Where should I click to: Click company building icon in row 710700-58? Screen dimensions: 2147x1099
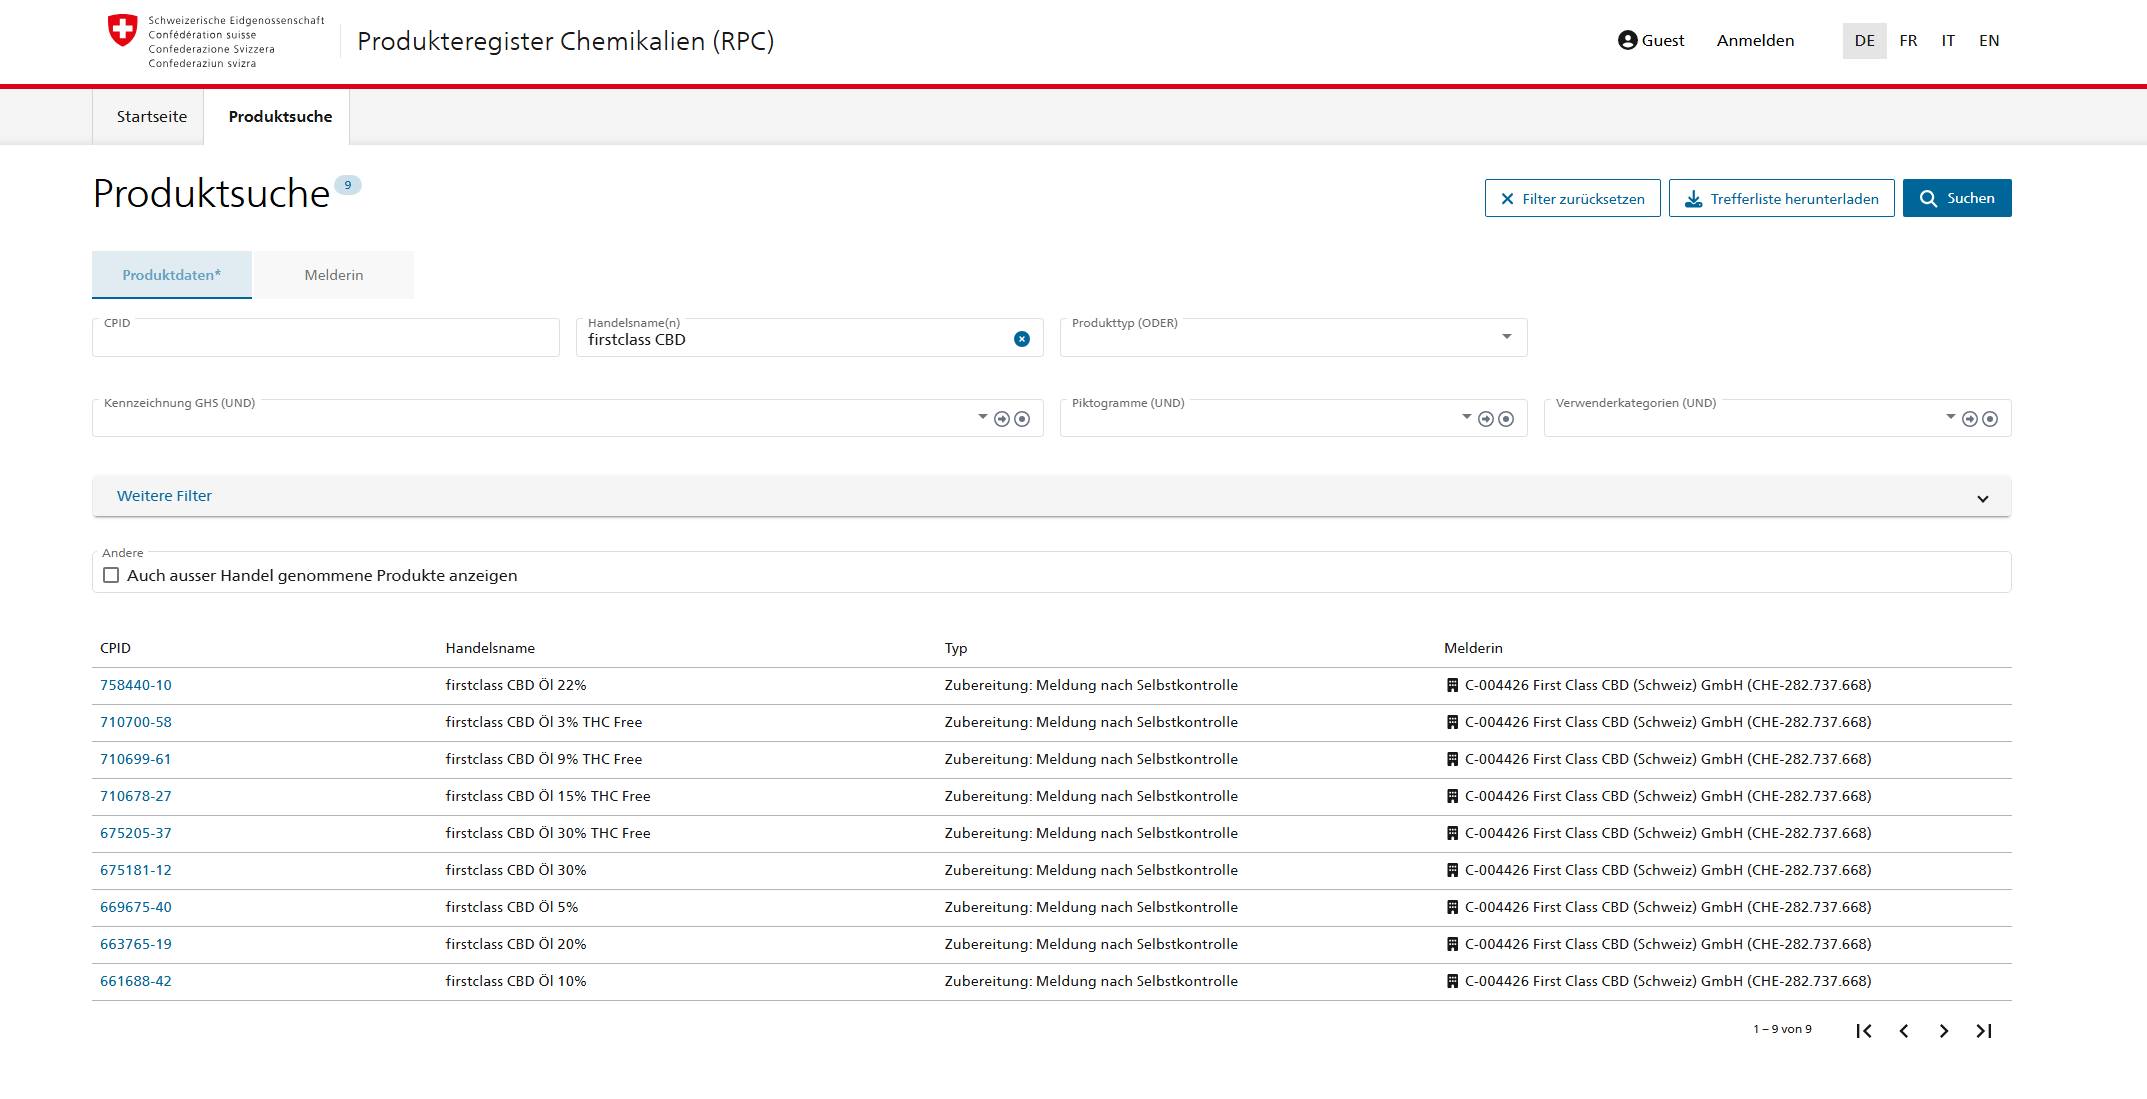[x=1452, y=722]
